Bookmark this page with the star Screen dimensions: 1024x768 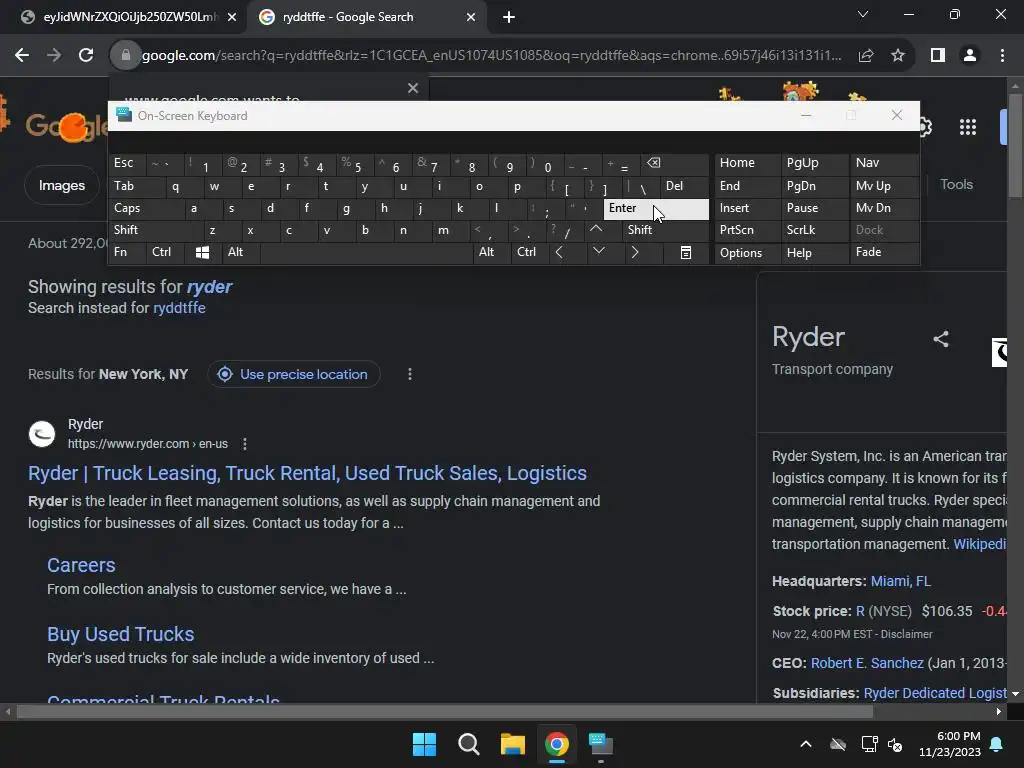click(x=898, y=56)
